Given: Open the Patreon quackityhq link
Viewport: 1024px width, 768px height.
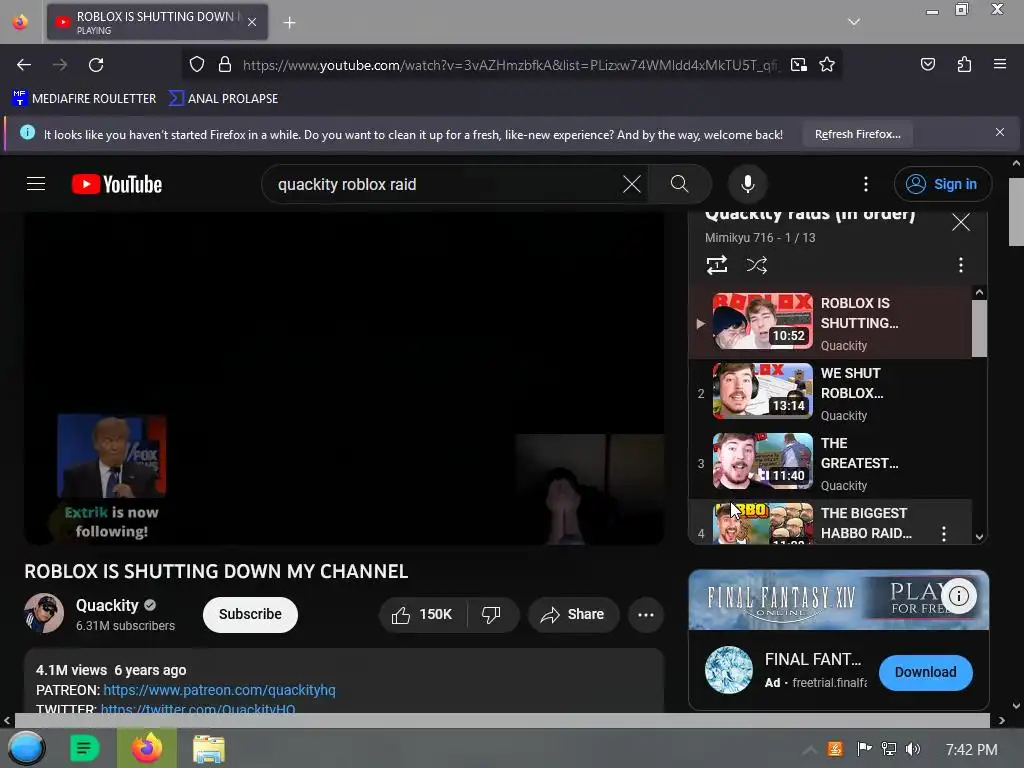Looking at the screenshot, I should (219, 690).
